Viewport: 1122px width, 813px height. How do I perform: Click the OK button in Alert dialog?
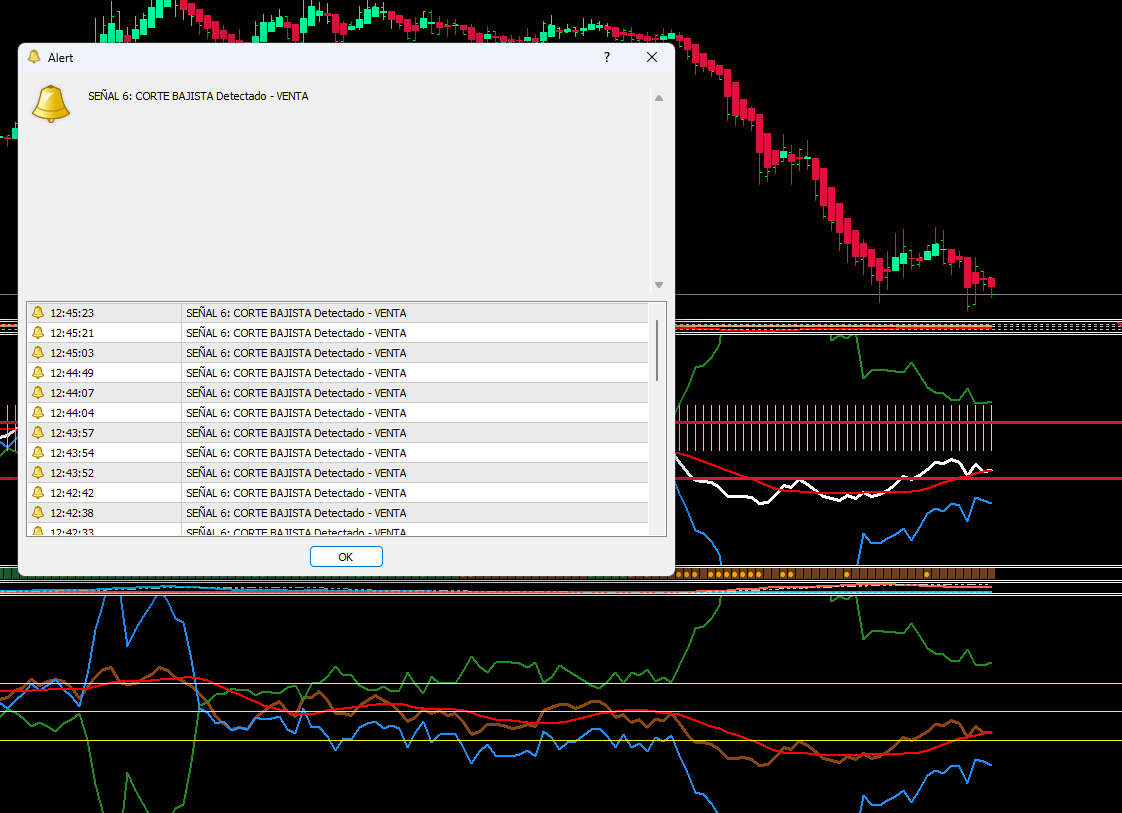(346, 557)
